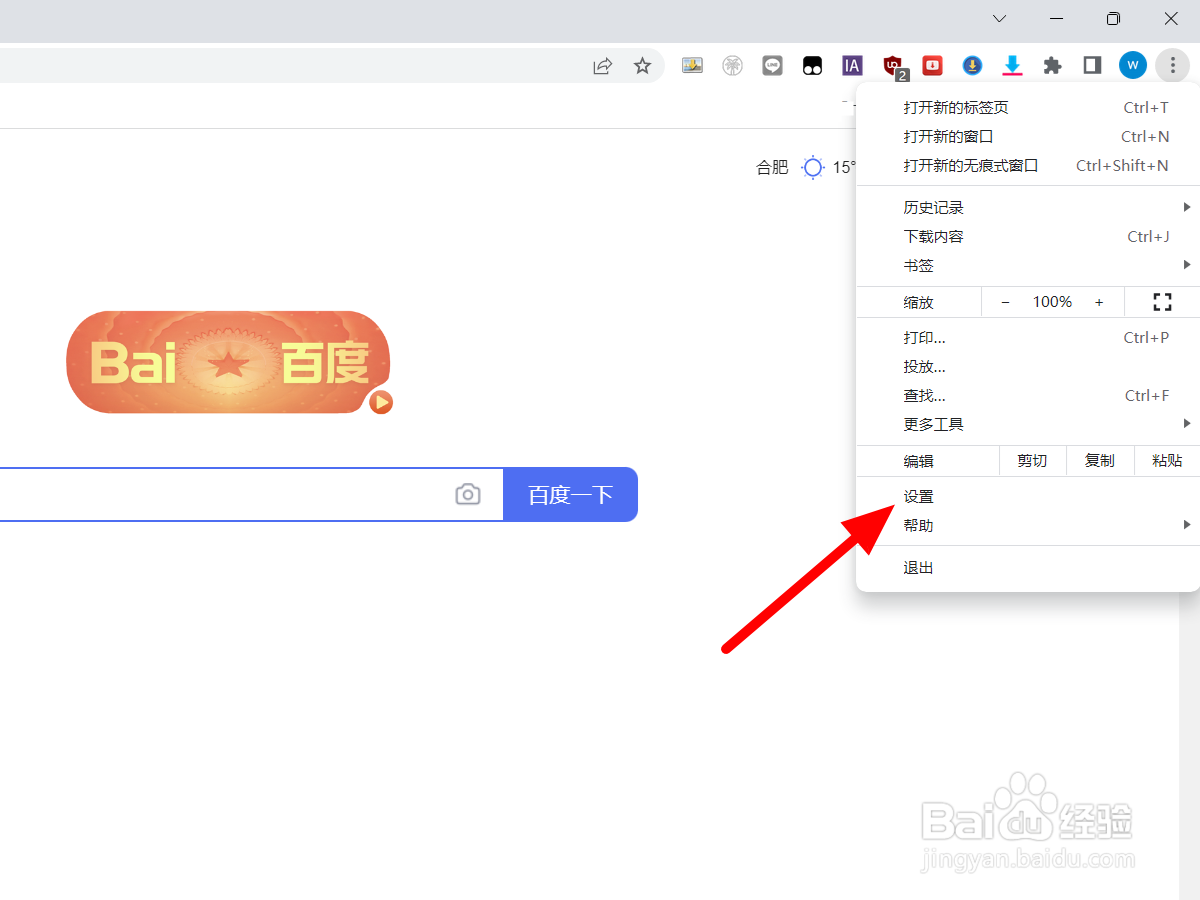This screenshot has height=900, width=1200.
Task: Click the share page icon in address bar
Action: coord(602,66)
